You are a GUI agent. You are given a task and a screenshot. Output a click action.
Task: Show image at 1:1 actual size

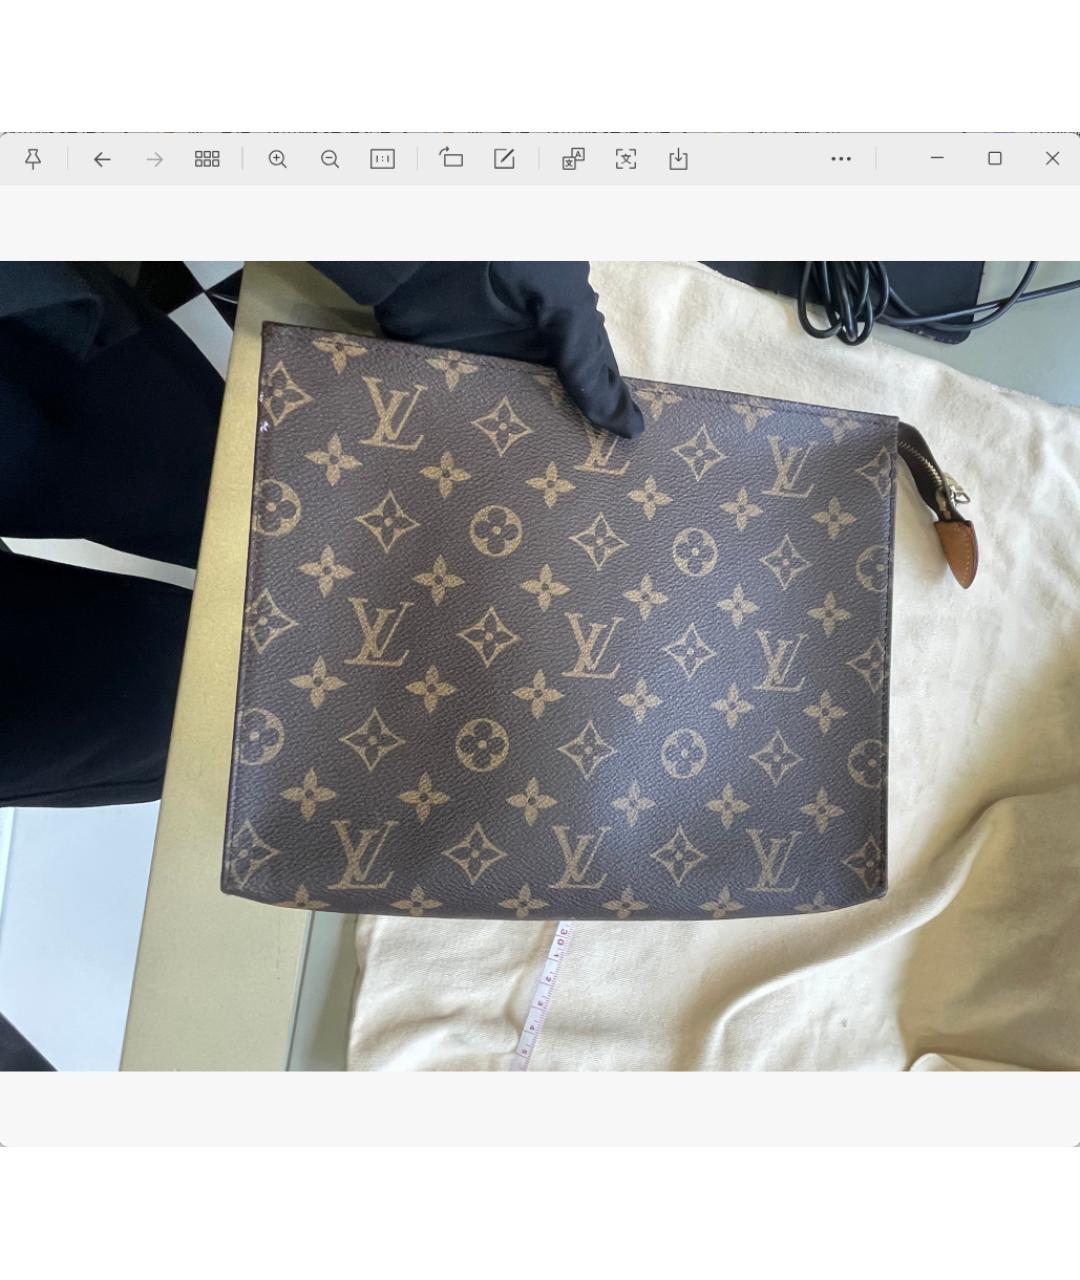click(382, 159)
